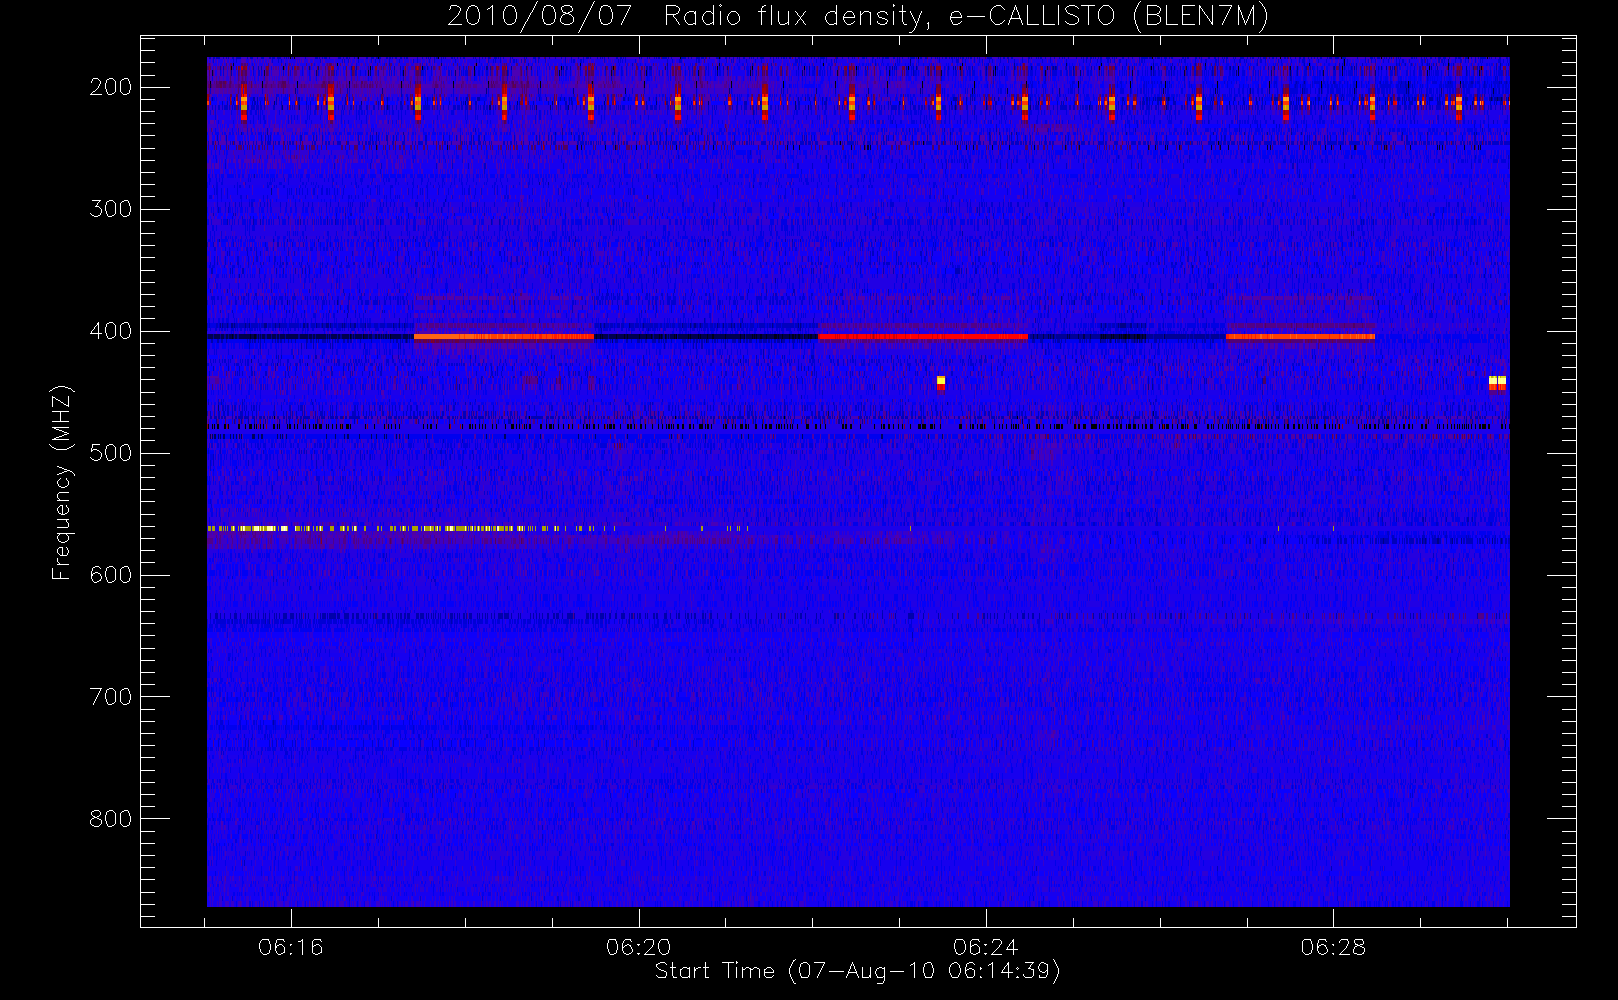Click the 06:16 time tick label
This screenshot has width=1618, height=1000.
point(291,946)
